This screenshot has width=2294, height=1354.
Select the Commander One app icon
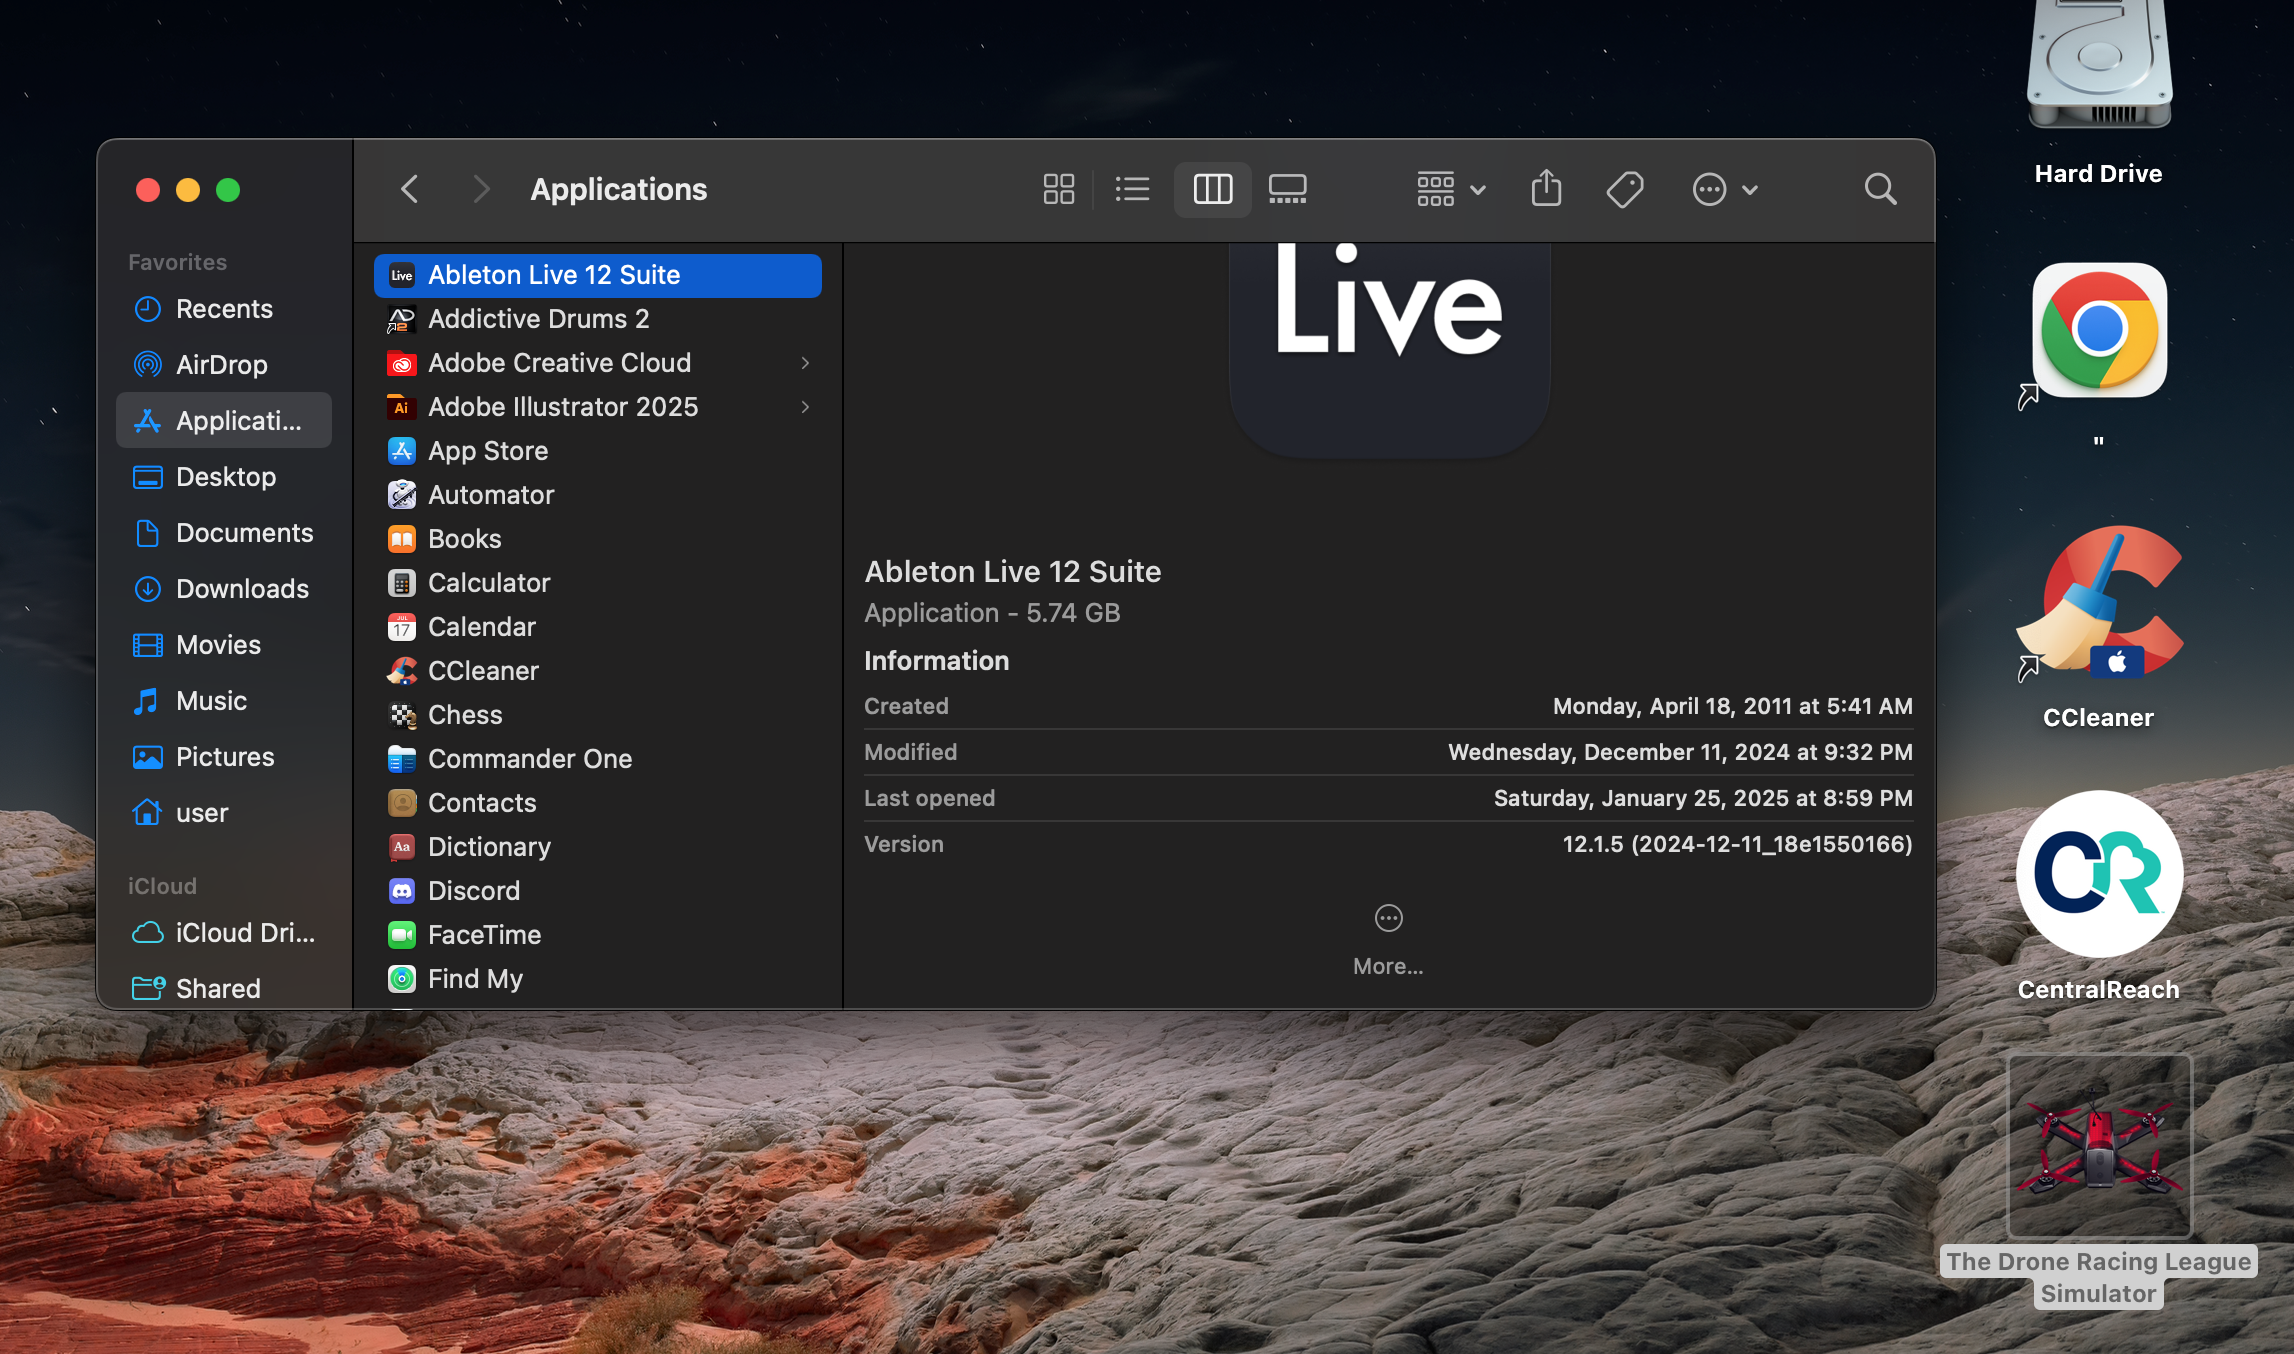click(x=401, y=759)
